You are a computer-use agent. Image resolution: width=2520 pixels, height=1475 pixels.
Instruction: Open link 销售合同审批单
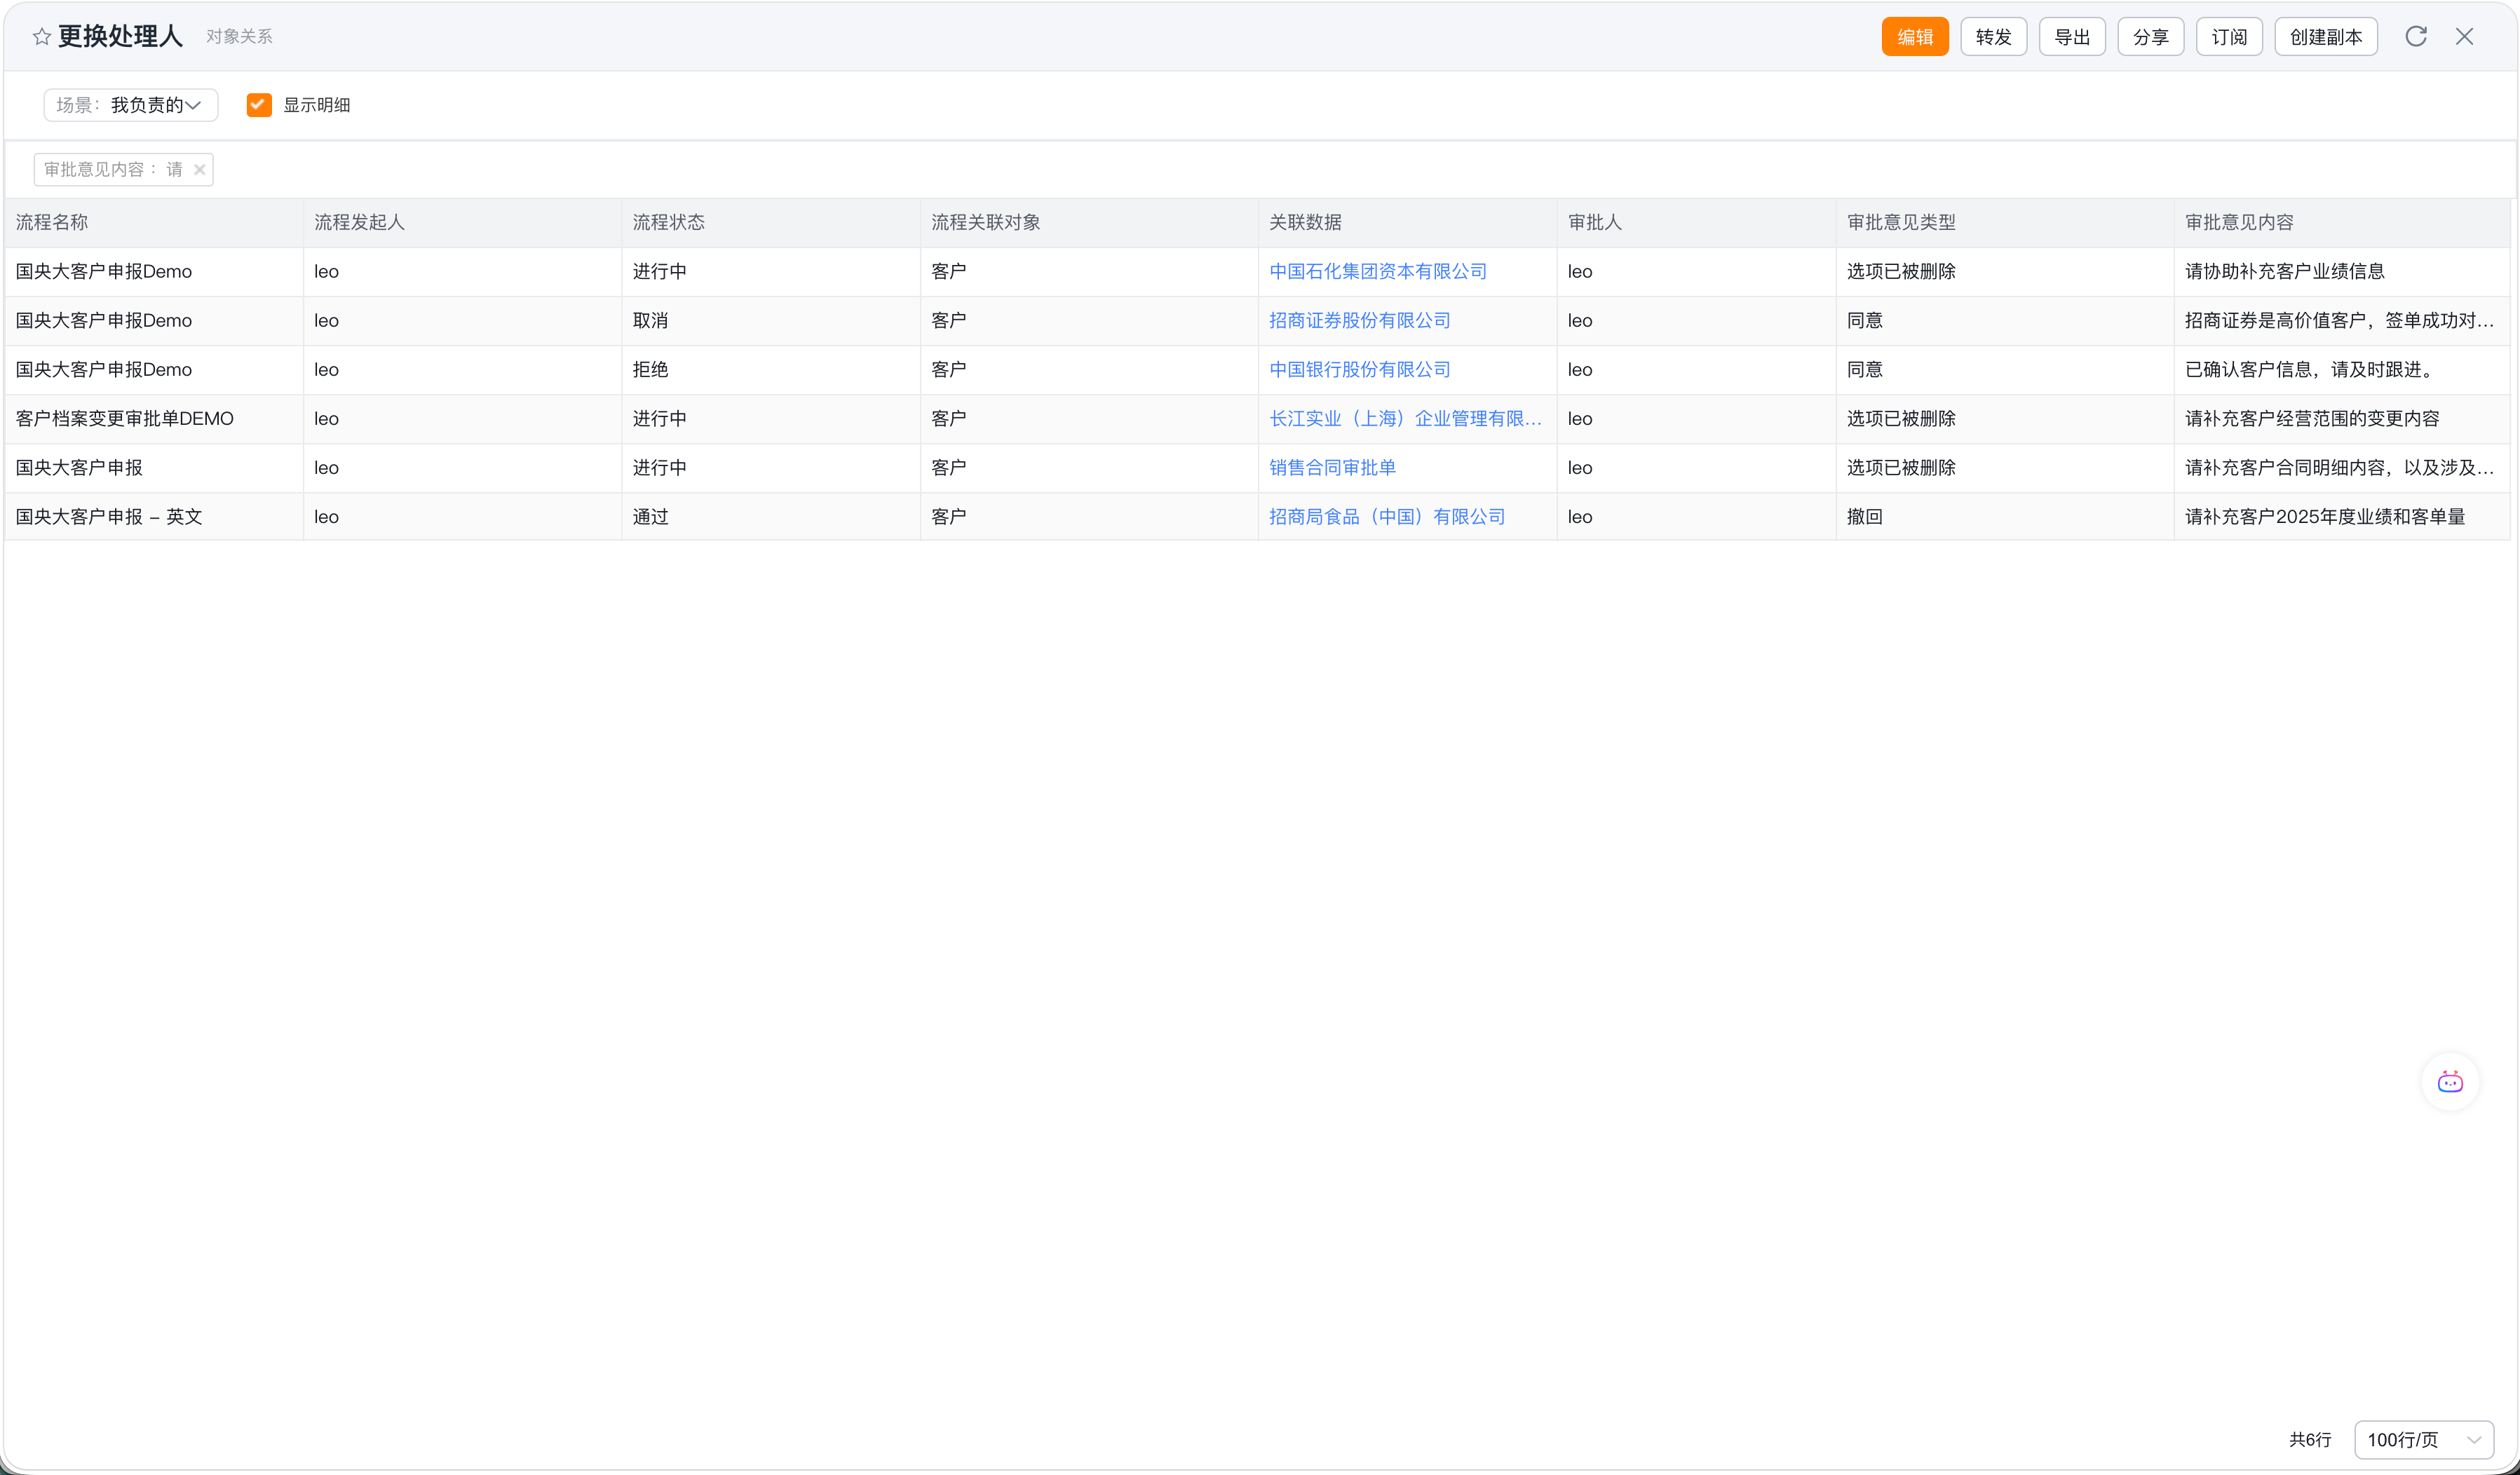[1332, 468]
